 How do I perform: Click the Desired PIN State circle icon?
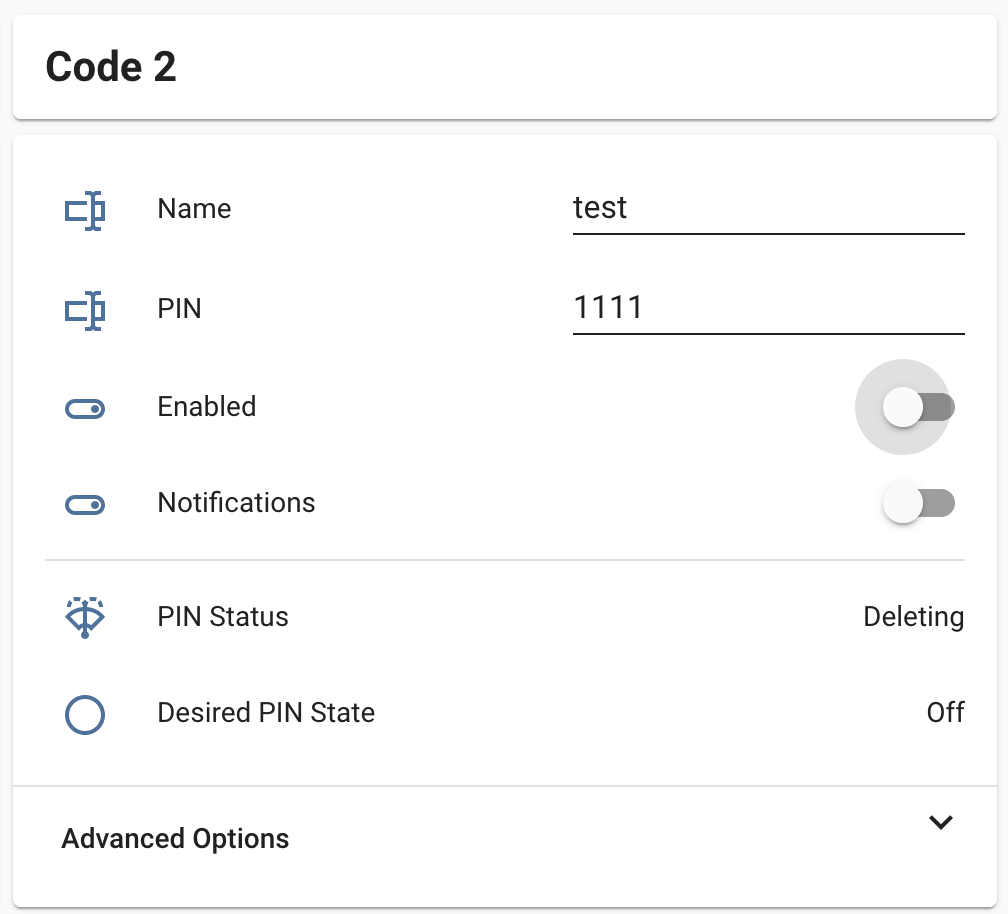[85, 714]
